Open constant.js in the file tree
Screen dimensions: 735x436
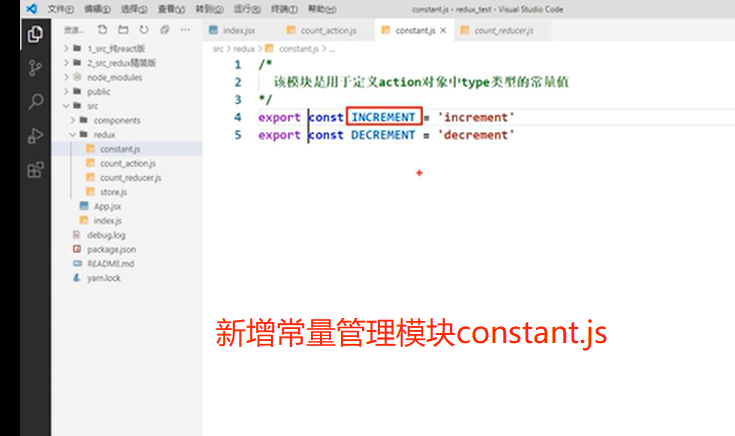coord(127,149)
